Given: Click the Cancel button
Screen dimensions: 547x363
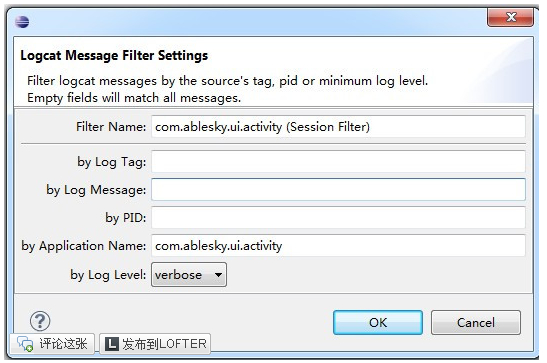Looking at the screenshot, I should point(476,323).
